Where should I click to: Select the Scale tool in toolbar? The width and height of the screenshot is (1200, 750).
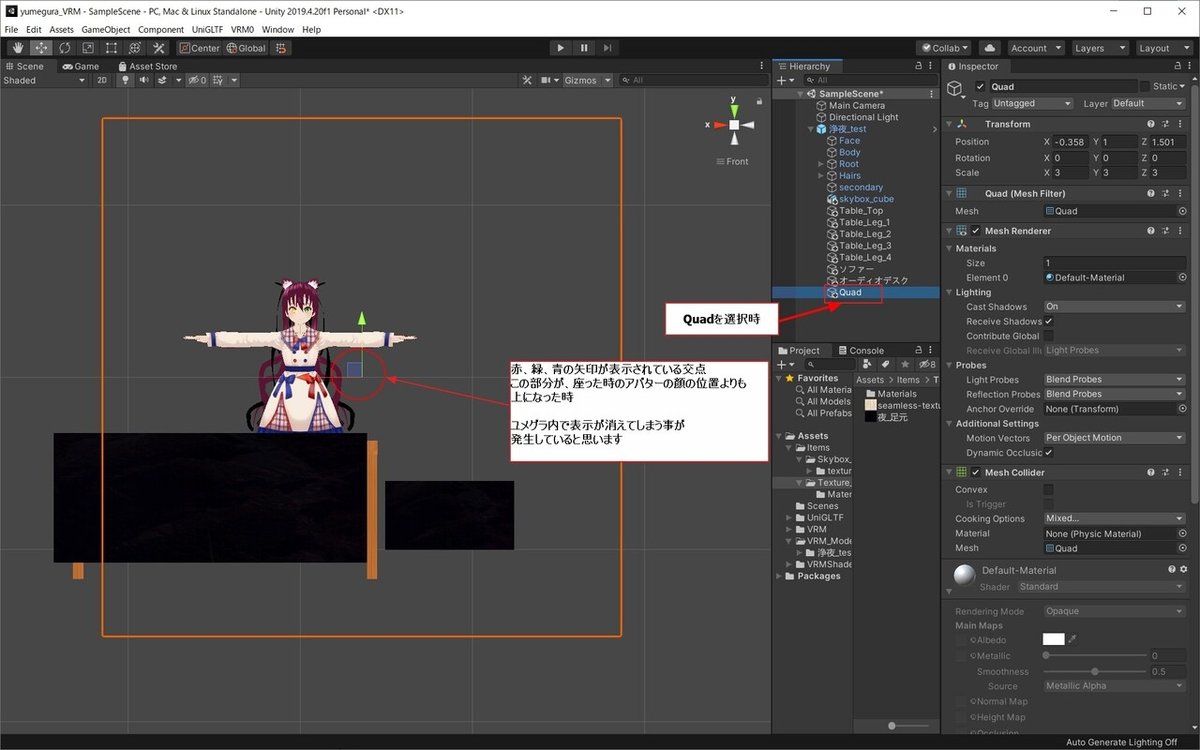[x=87, y=48]
